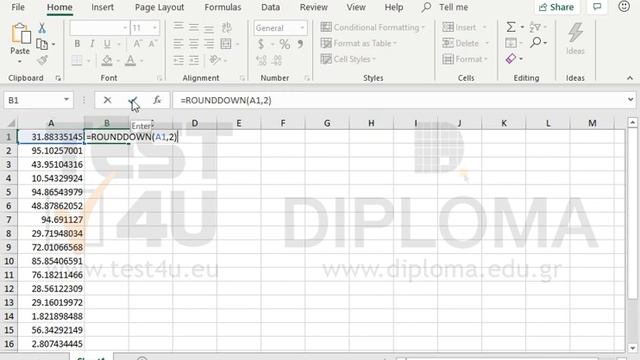Open font name combo box
Screen dimensions: 640x360
point(99,28)
